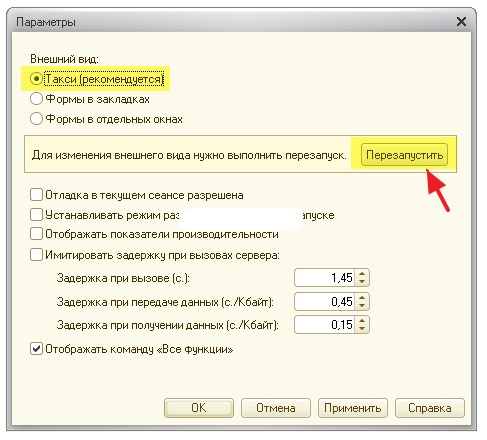Image resolution: width=487 pixels, height=440 pixels.
Task: Click the Применить button
Action: 353,408
